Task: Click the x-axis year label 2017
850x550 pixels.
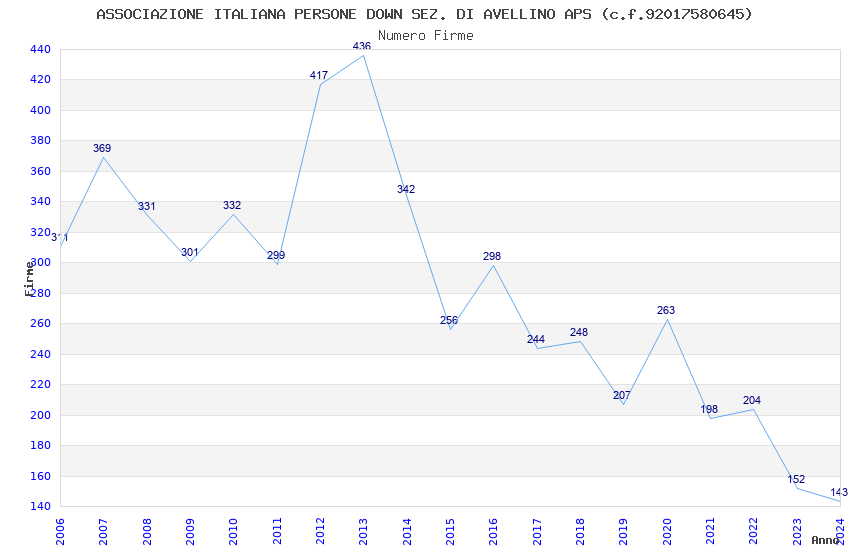Action: coord(537,531)
